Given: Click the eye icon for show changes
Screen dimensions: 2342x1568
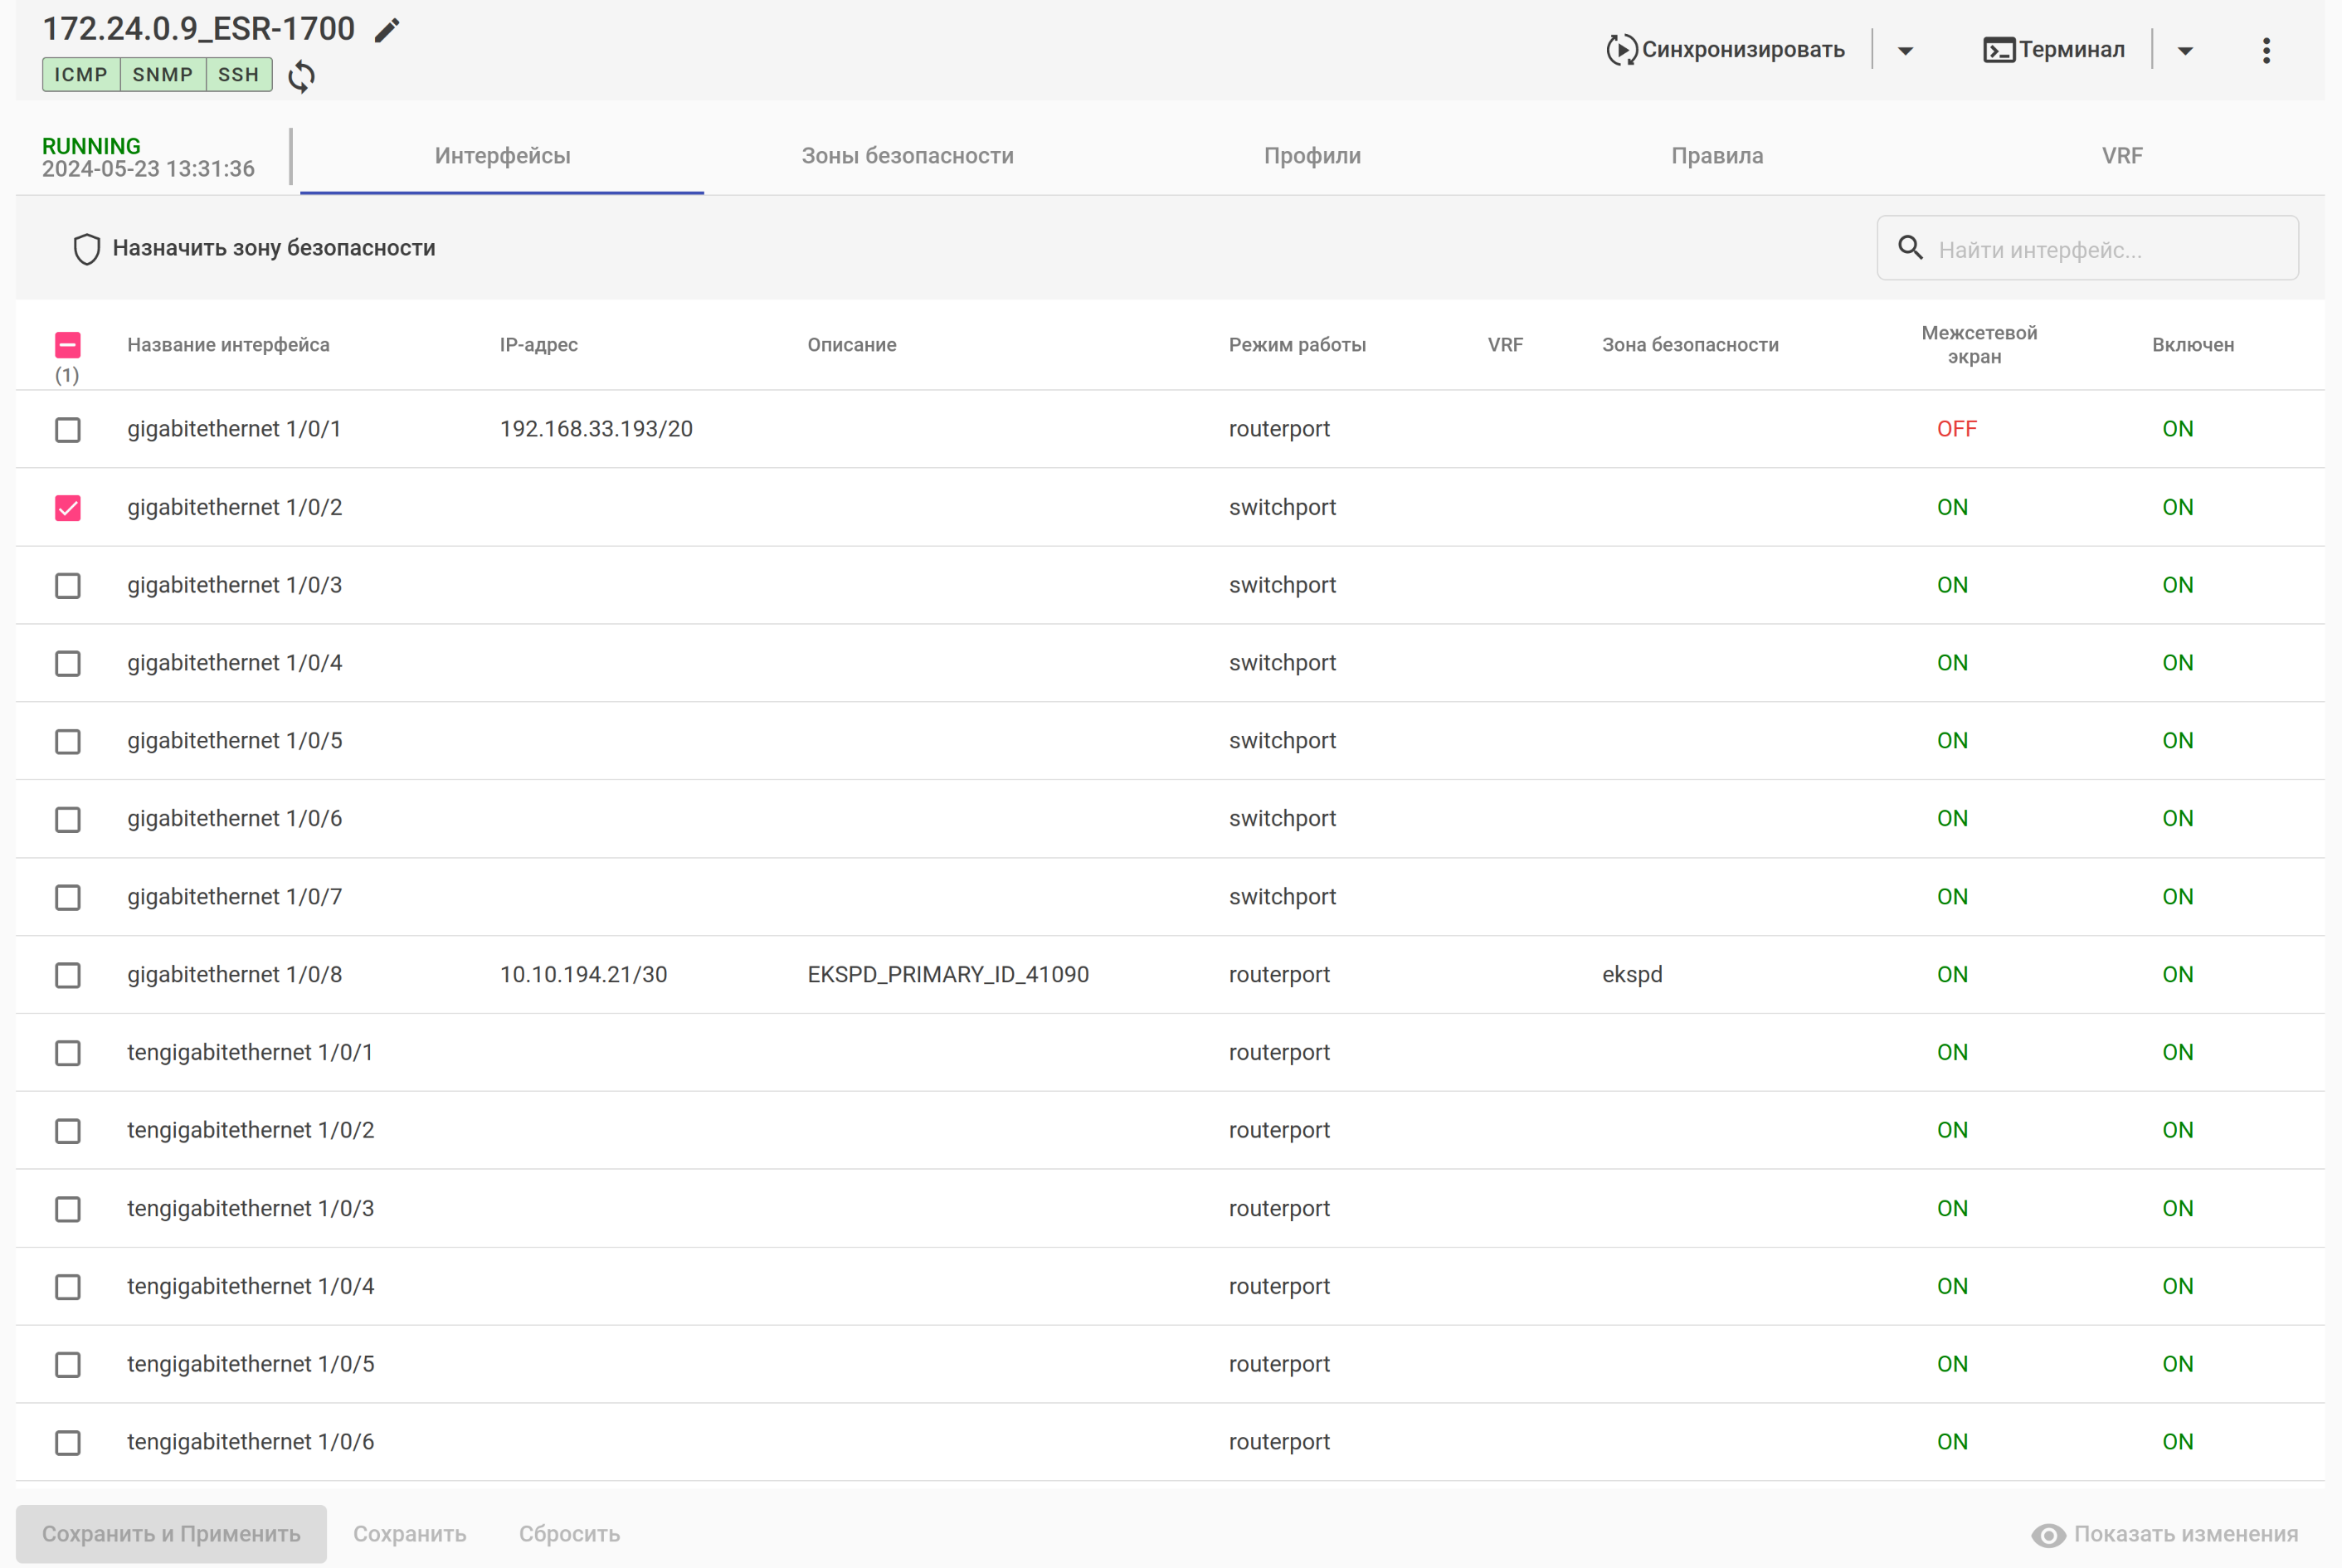Looking at the screenshot, I should click(x=2048, y=1535).
